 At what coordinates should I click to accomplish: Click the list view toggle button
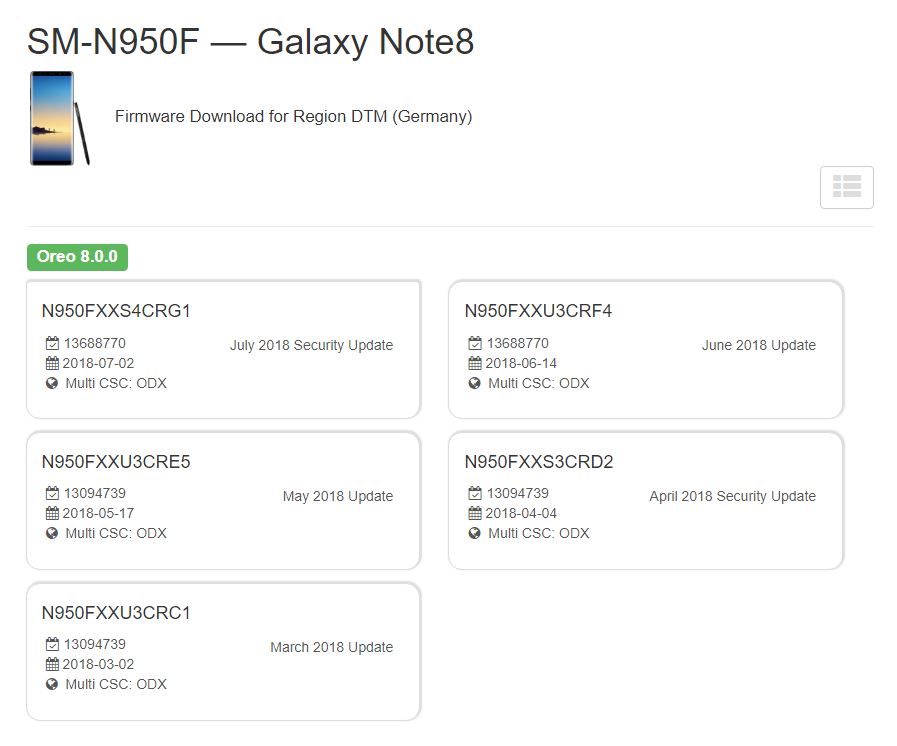(846, 187)
